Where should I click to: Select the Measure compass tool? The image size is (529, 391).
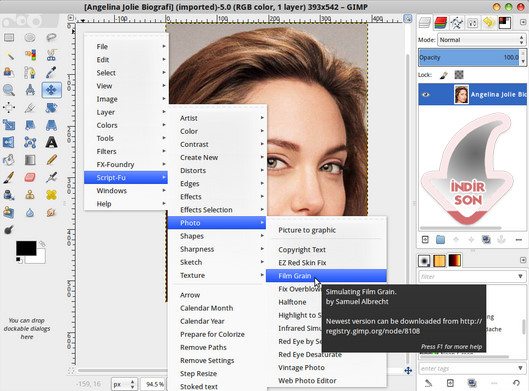tap(30, 90)
